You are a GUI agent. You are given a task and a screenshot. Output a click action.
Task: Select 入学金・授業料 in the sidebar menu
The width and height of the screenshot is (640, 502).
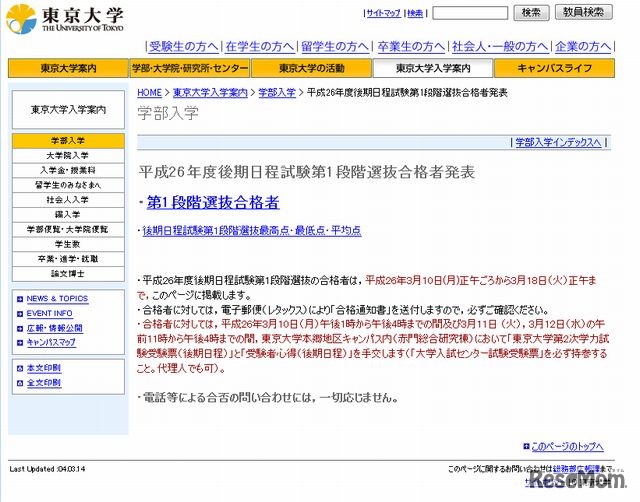(68, 170)
